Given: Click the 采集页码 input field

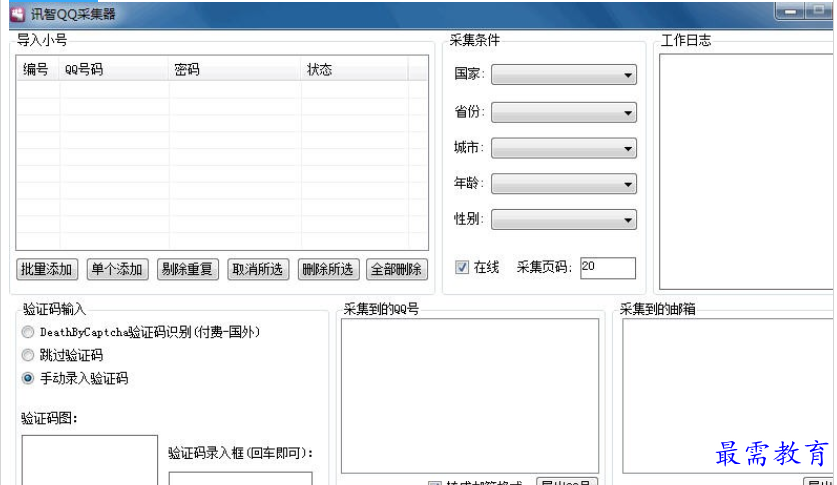Looking at the screenshot, I should click(608, 268).
